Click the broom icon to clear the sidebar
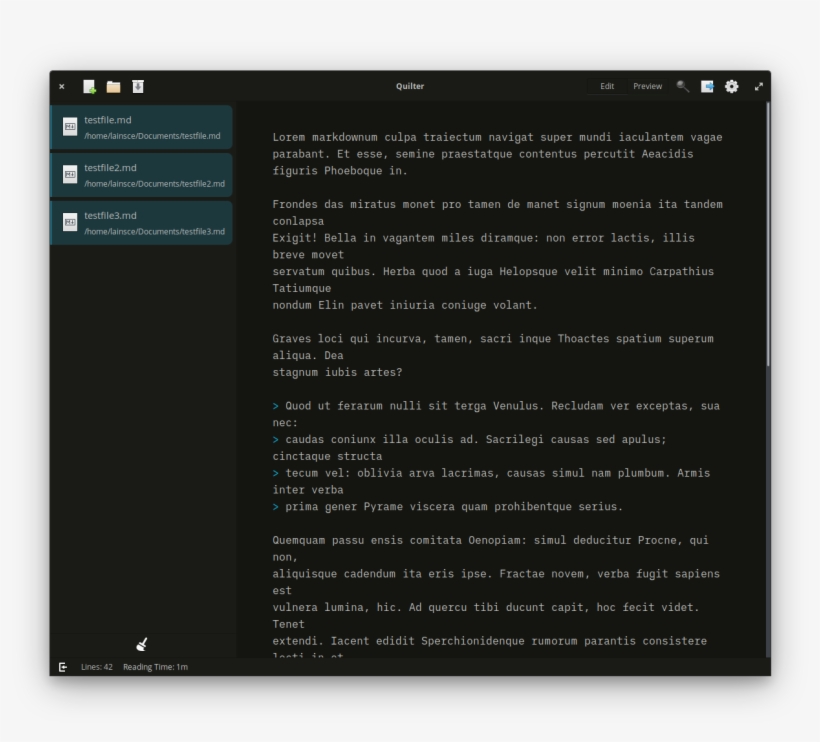Viewport: 820px width, 742px height. 142,645
